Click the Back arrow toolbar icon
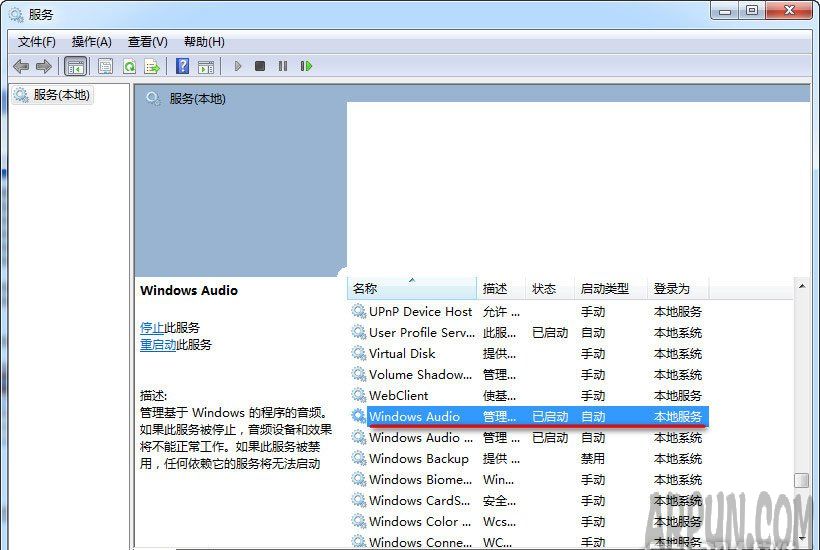The width and height of the screenshot is (820, 550). click(x=21, y=66)
